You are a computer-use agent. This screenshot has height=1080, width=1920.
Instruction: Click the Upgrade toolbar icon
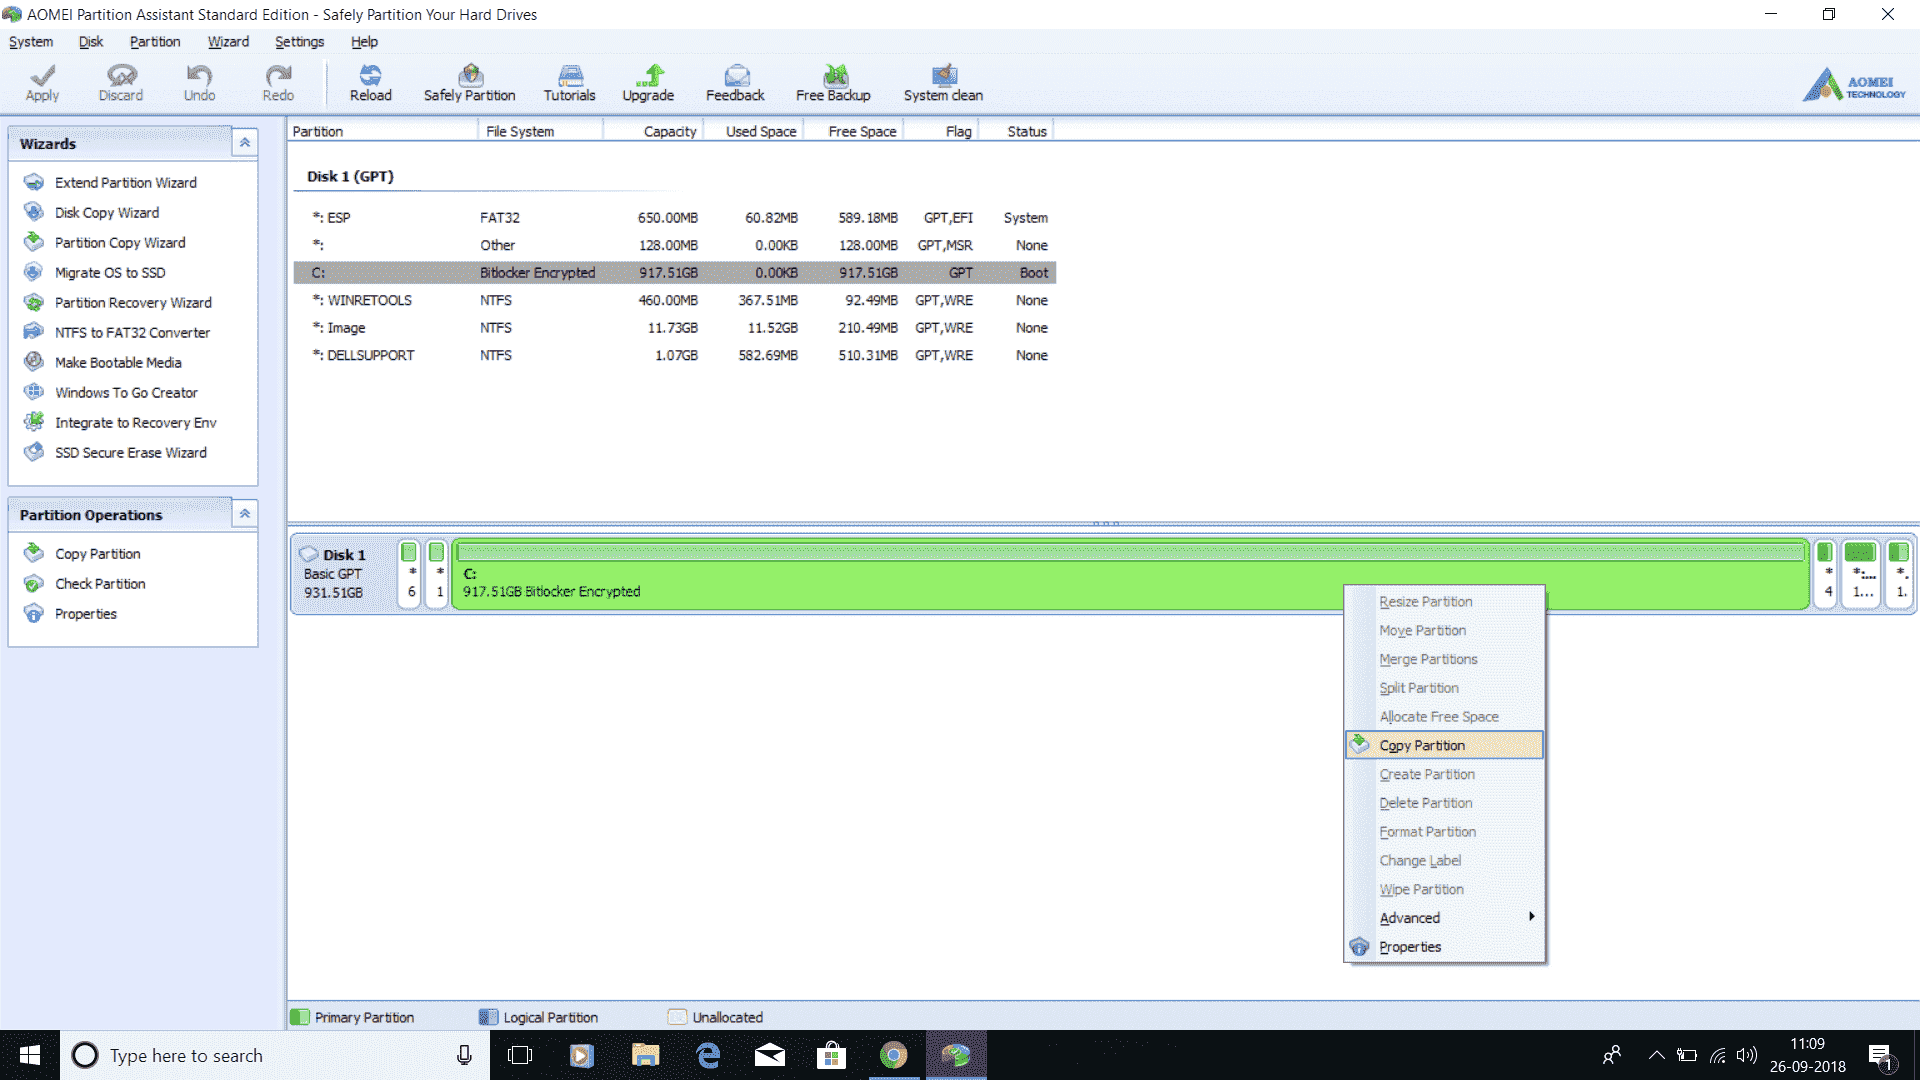648,82
